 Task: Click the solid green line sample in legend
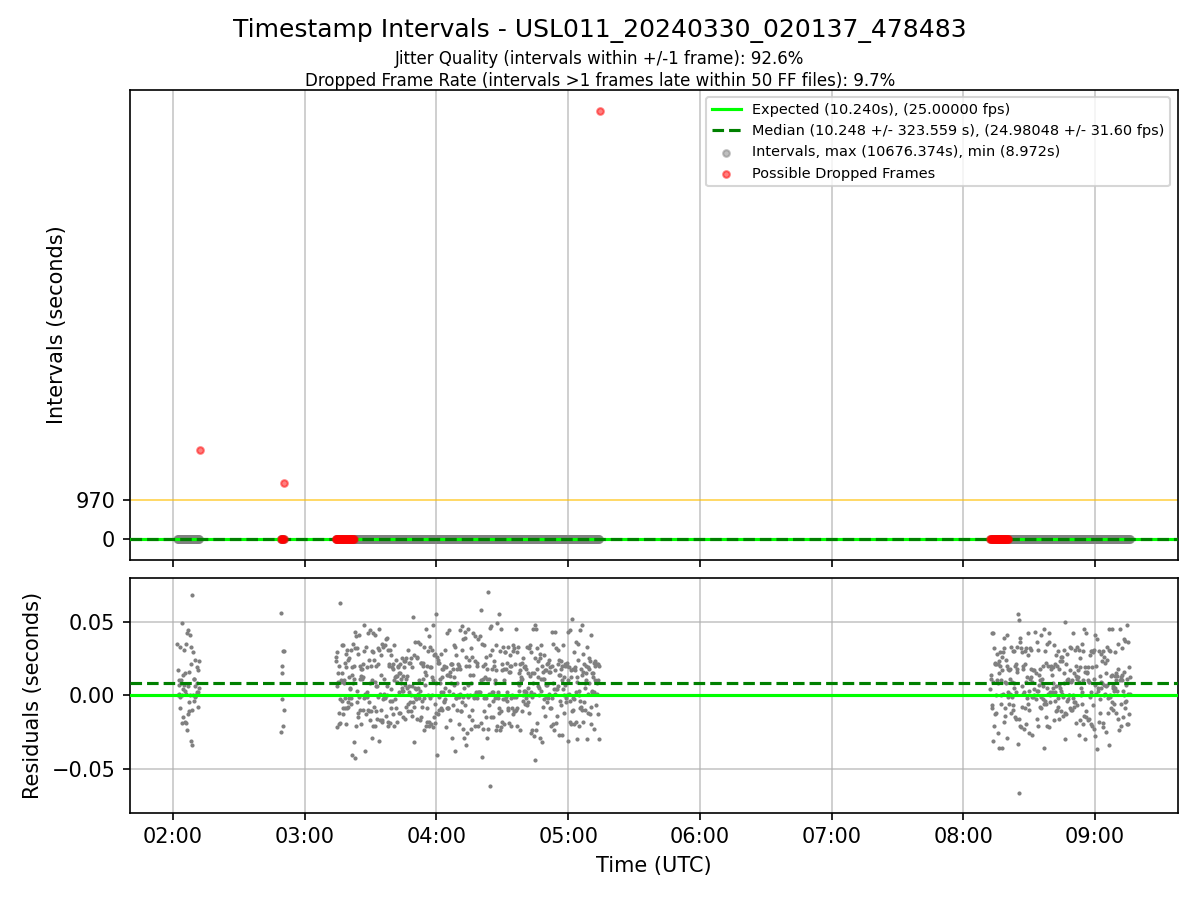click(726, 109)
